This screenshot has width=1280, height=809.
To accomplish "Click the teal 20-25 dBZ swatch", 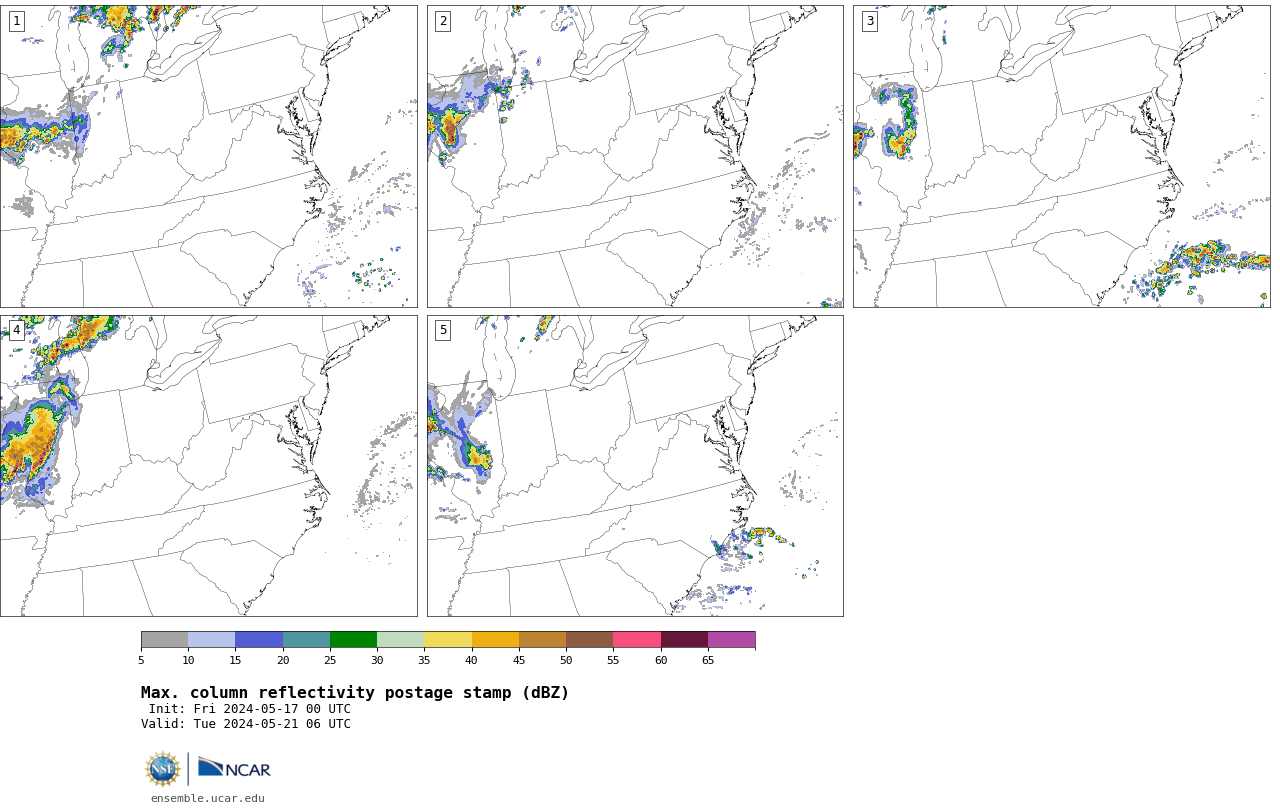I will point(306,640).
